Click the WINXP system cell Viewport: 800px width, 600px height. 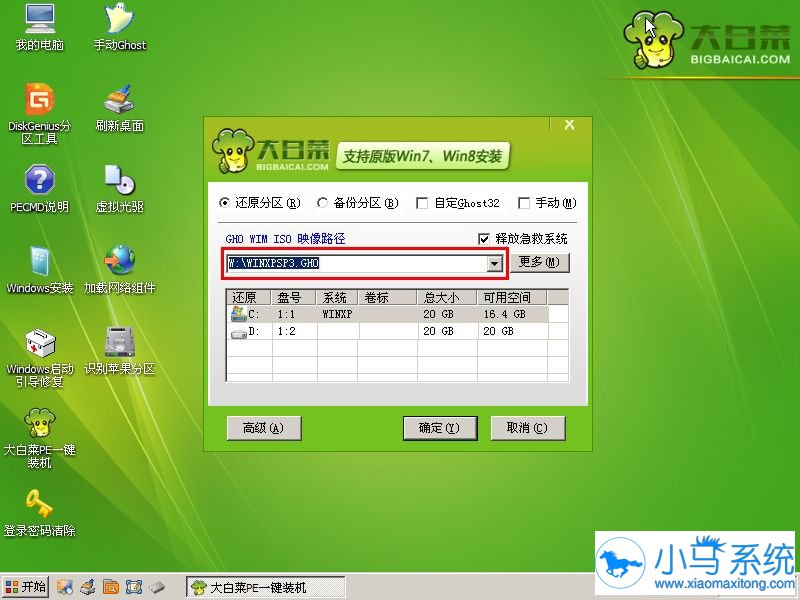(x=337, y=314)
